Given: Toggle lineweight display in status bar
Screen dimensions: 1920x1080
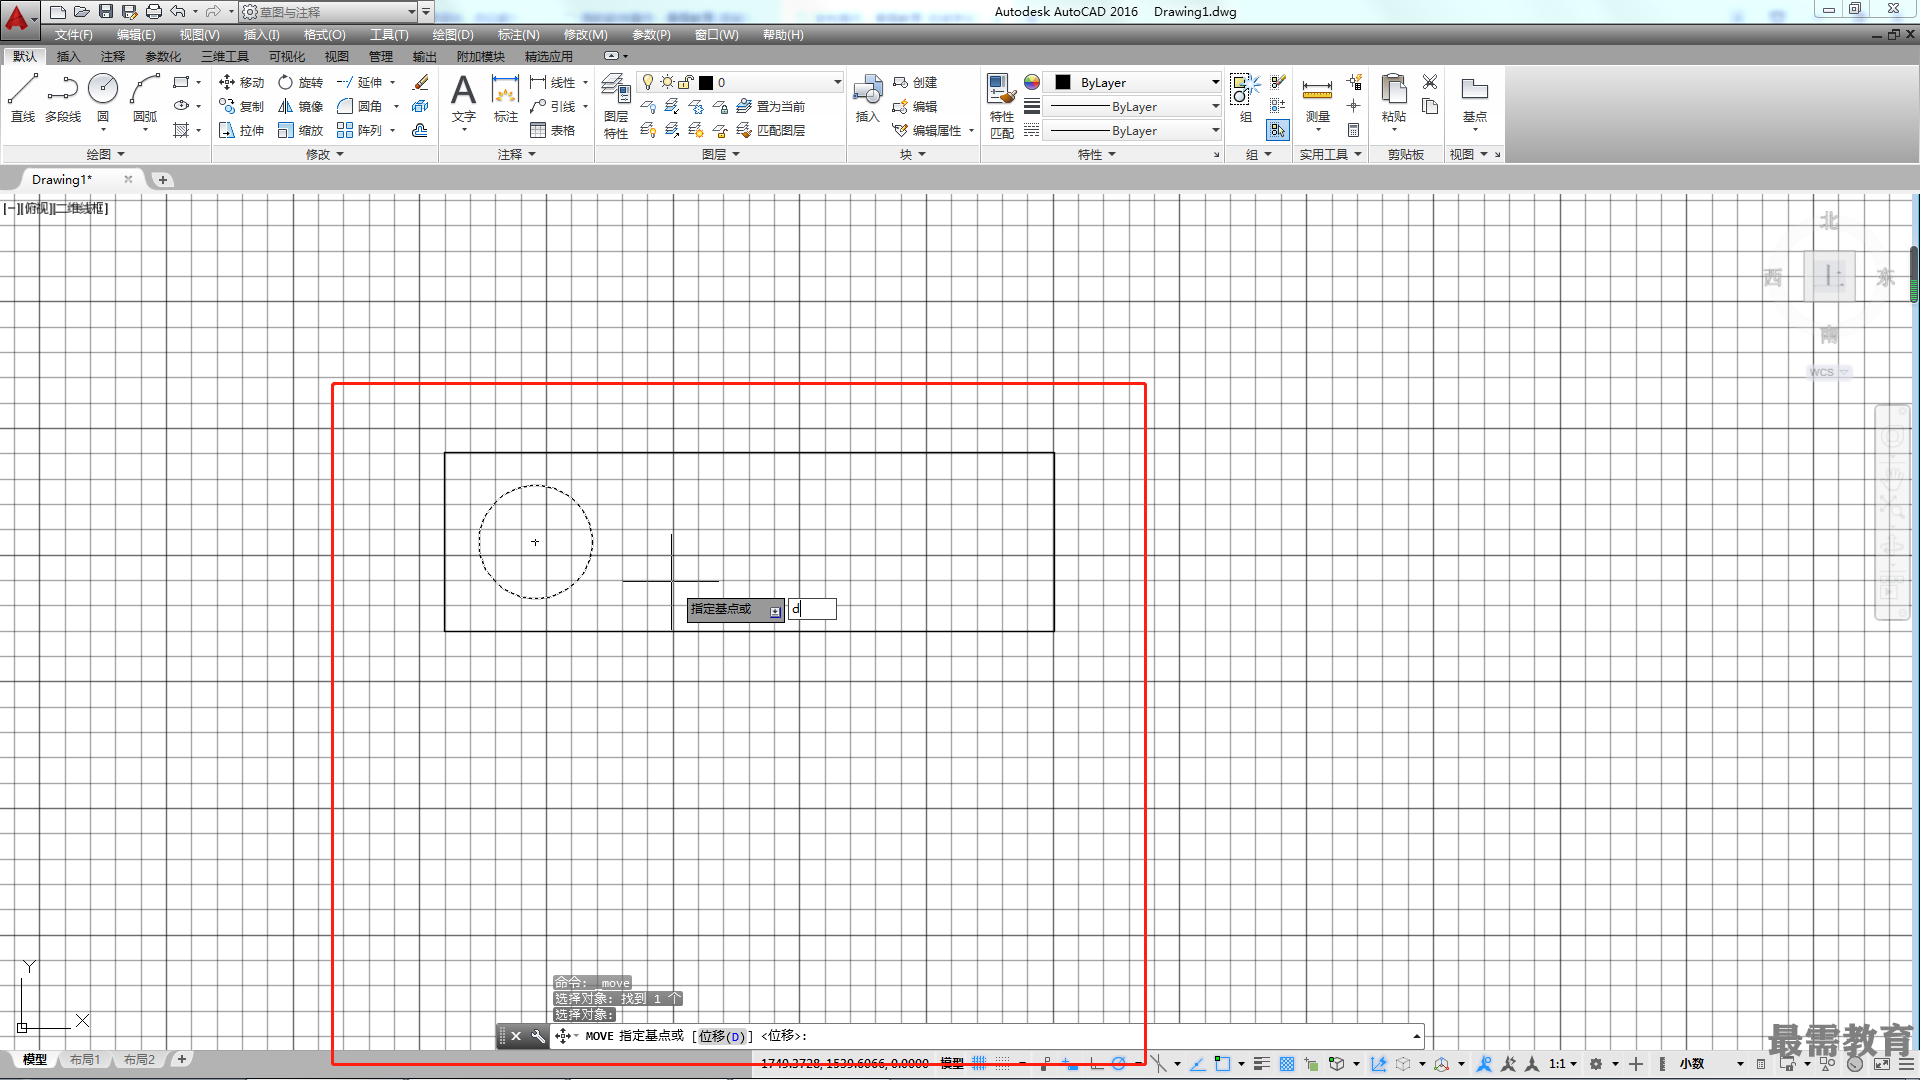Looking at the screenshot, I should (1262, 1063).
